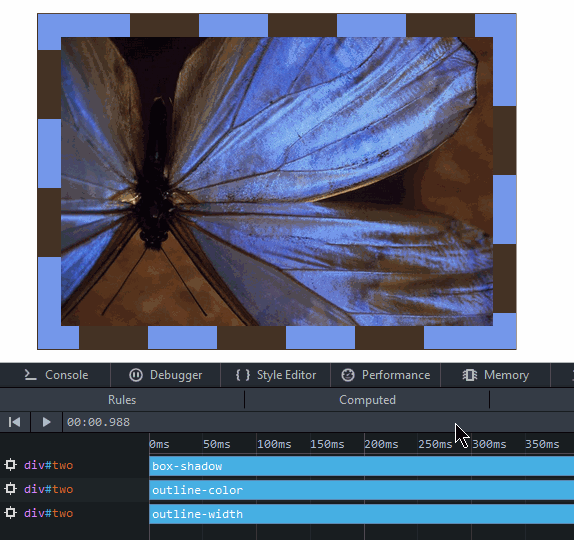The height and width of the screenshot is (540, 574).
Task: Select the Rules sidebar tab
Action: (122, 399)
